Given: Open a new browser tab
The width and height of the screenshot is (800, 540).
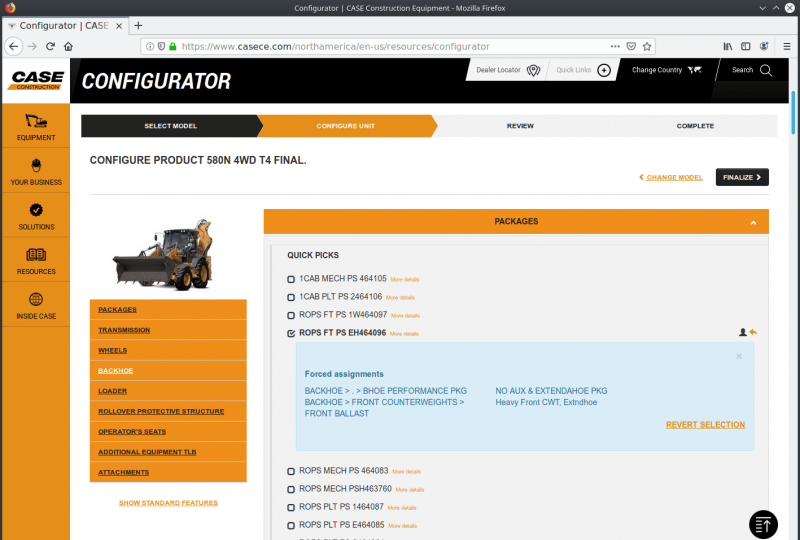Looking at the screenshot, I should [x=138, y=26].
